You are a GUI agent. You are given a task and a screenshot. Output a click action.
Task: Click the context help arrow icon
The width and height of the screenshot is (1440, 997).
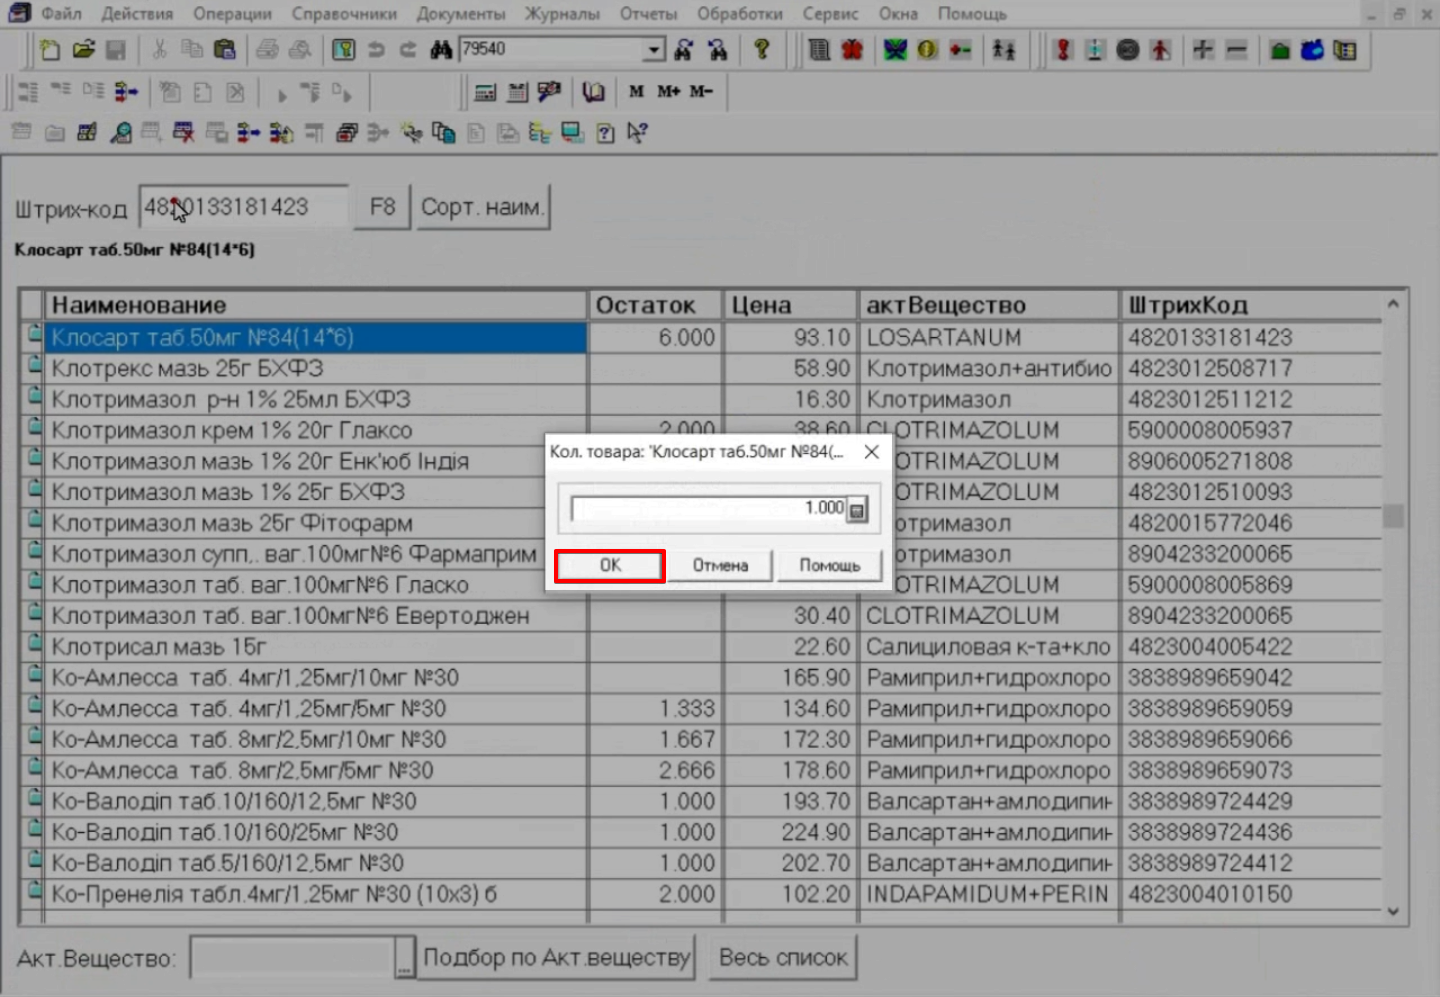click(637, 132)
